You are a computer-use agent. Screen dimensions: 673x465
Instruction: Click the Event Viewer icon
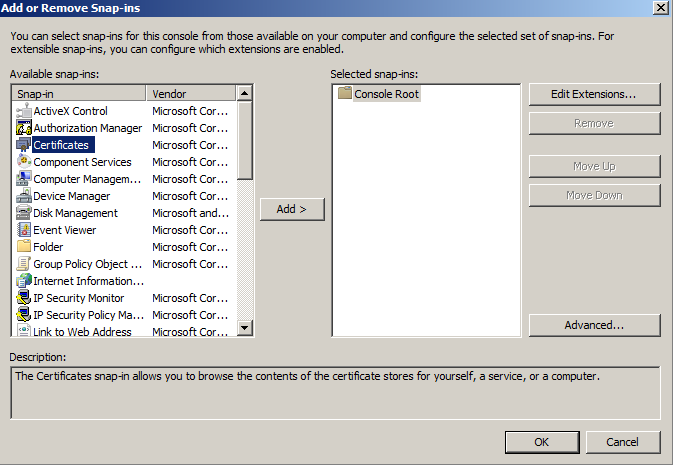click(24, 230)
